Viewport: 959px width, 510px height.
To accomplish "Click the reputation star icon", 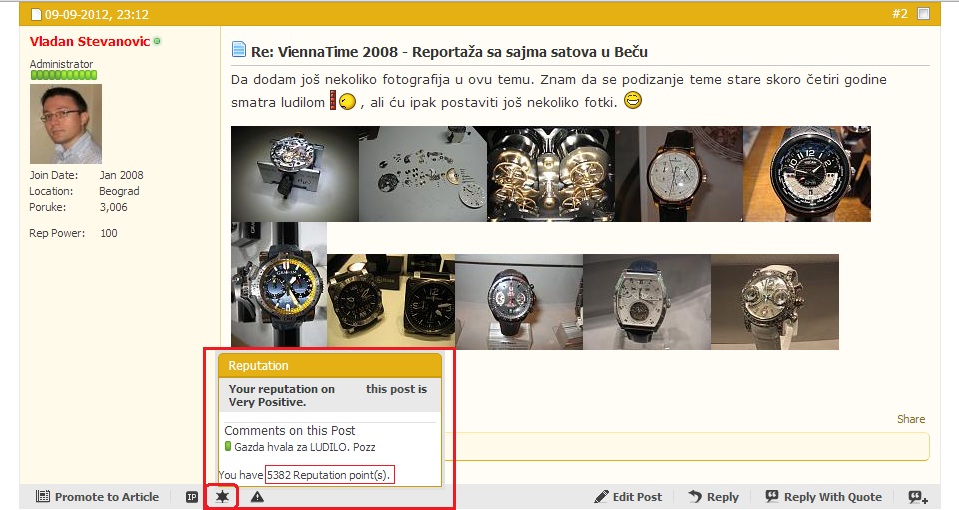I will [222, 497].
